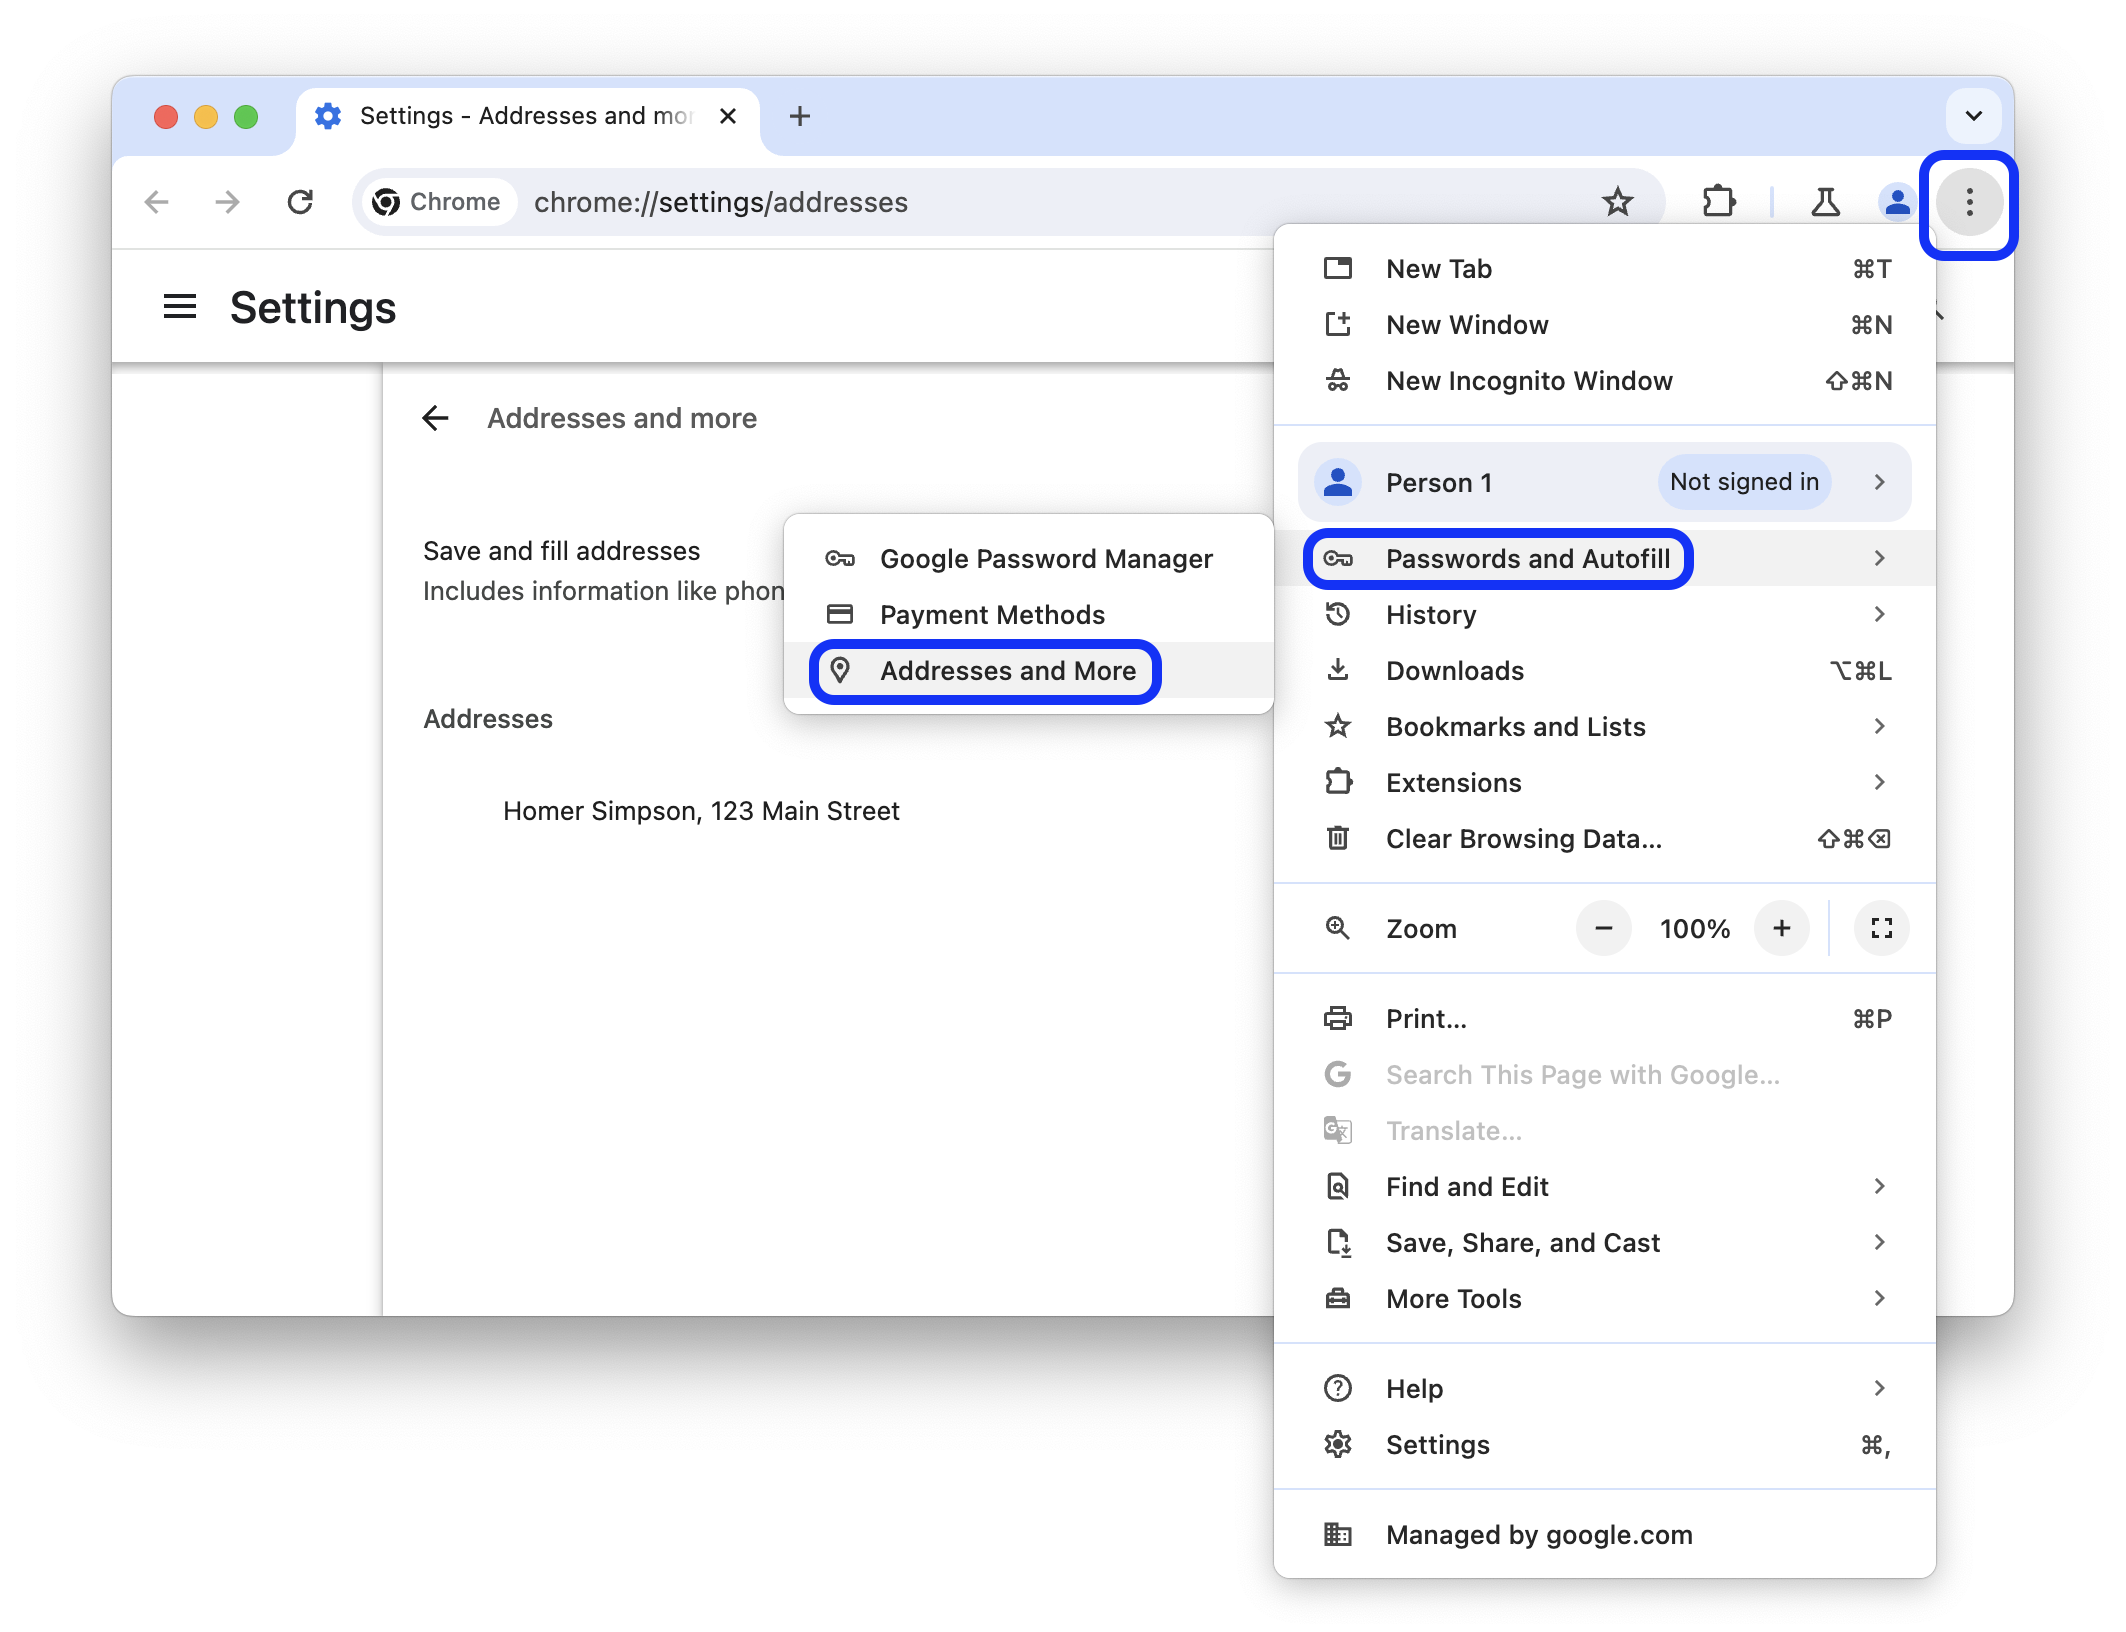This screenshot has height=1632, width=2126.
Task: Click the back arrow in Addresses settings
Action: (x=434, y=417)
